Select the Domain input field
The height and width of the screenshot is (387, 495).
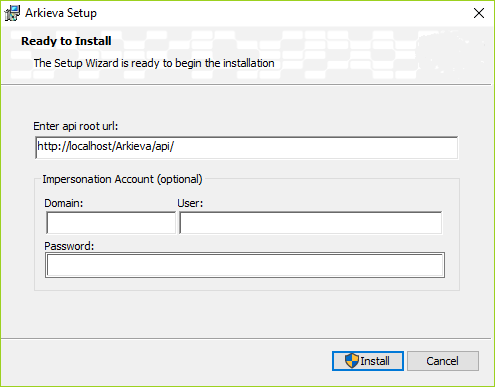pos(111,223)
